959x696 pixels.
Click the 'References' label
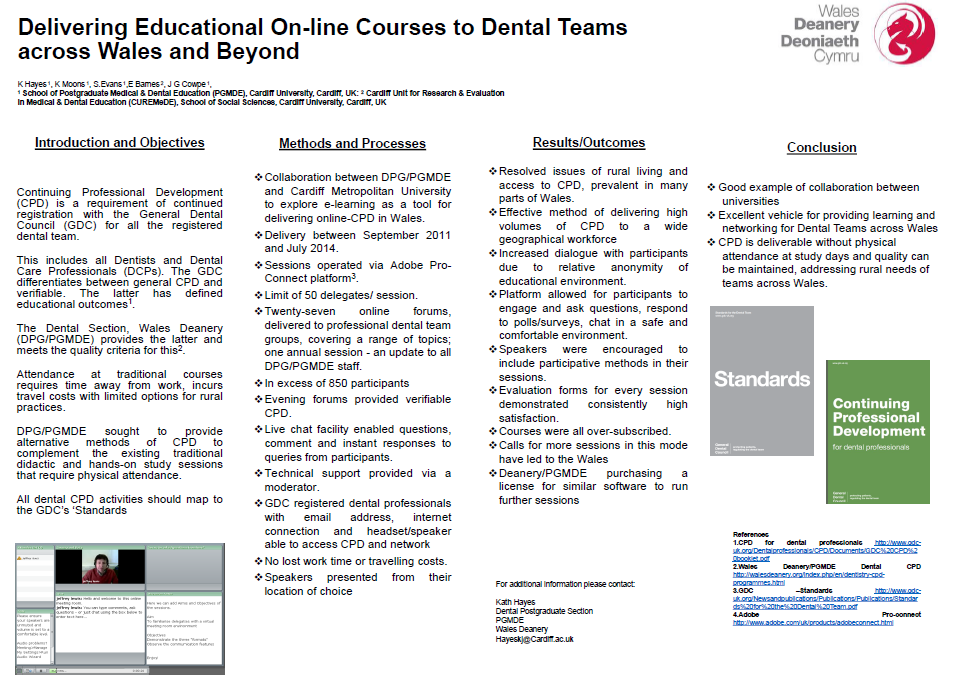(x=750, y=535)
